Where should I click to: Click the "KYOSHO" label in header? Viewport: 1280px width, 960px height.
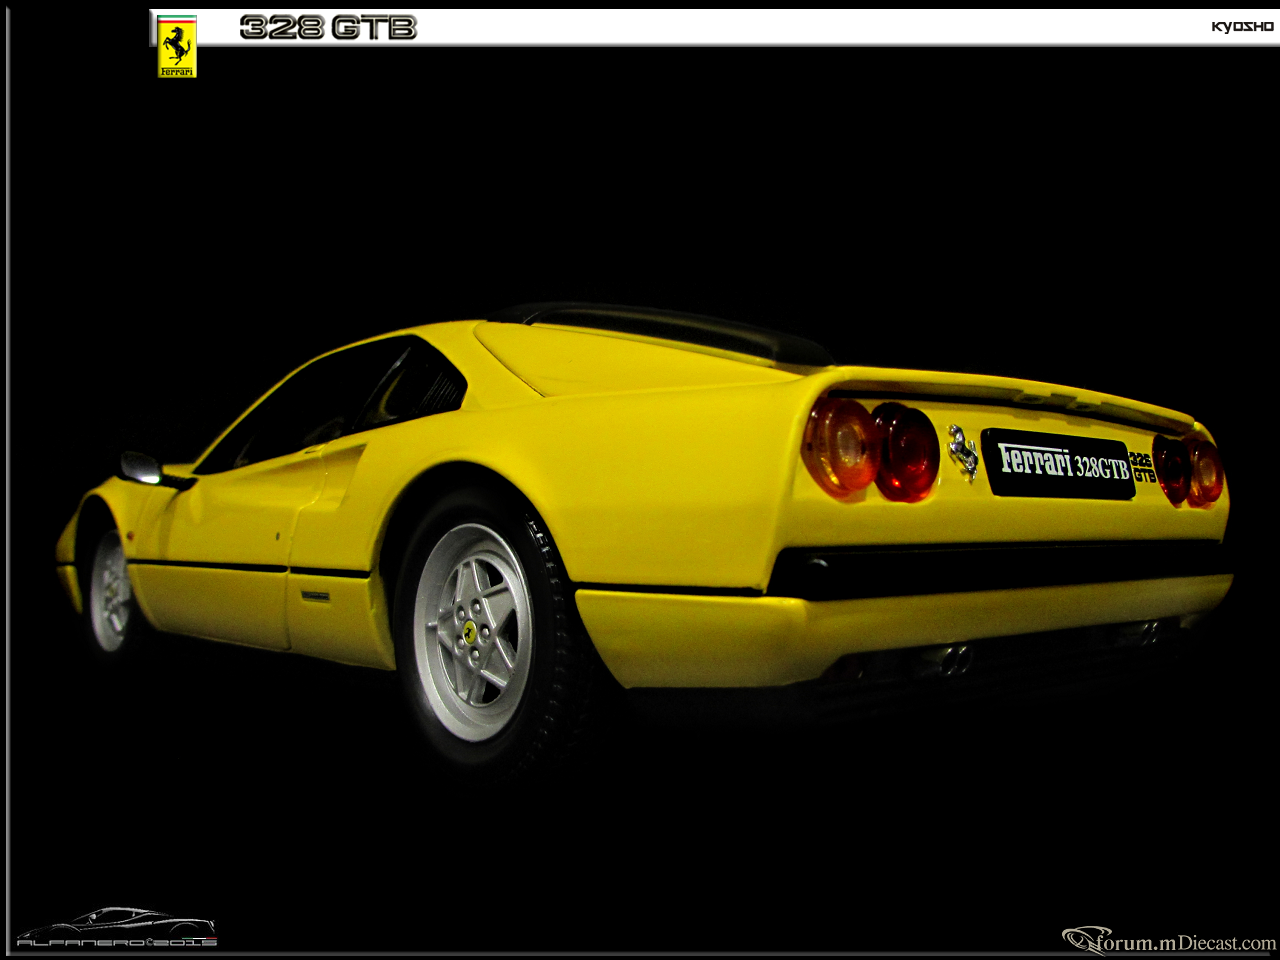(x=1242, y=27)
